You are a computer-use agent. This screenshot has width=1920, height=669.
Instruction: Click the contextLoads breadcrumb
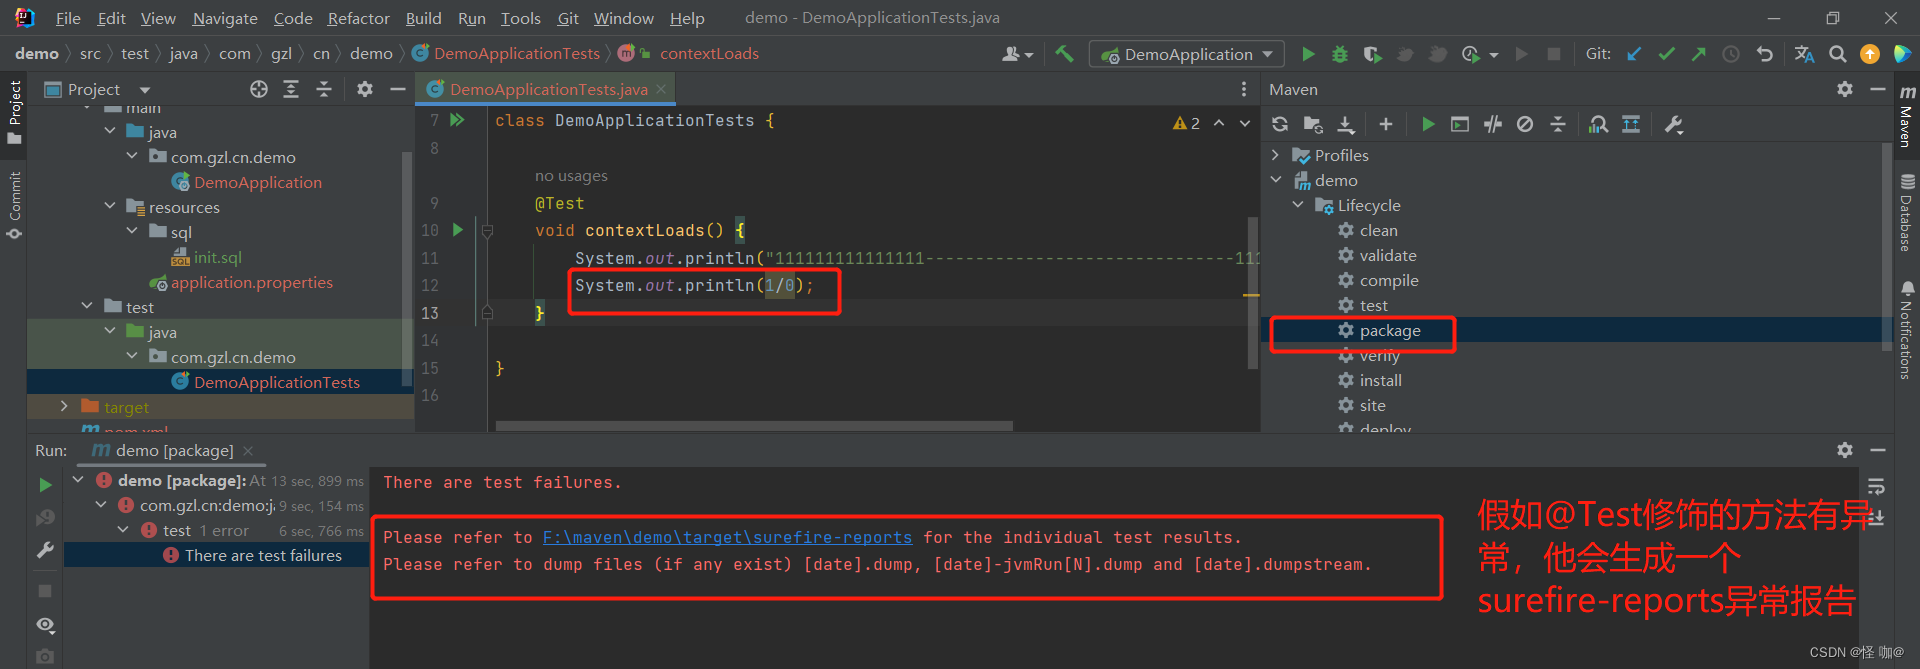[709, 53]
